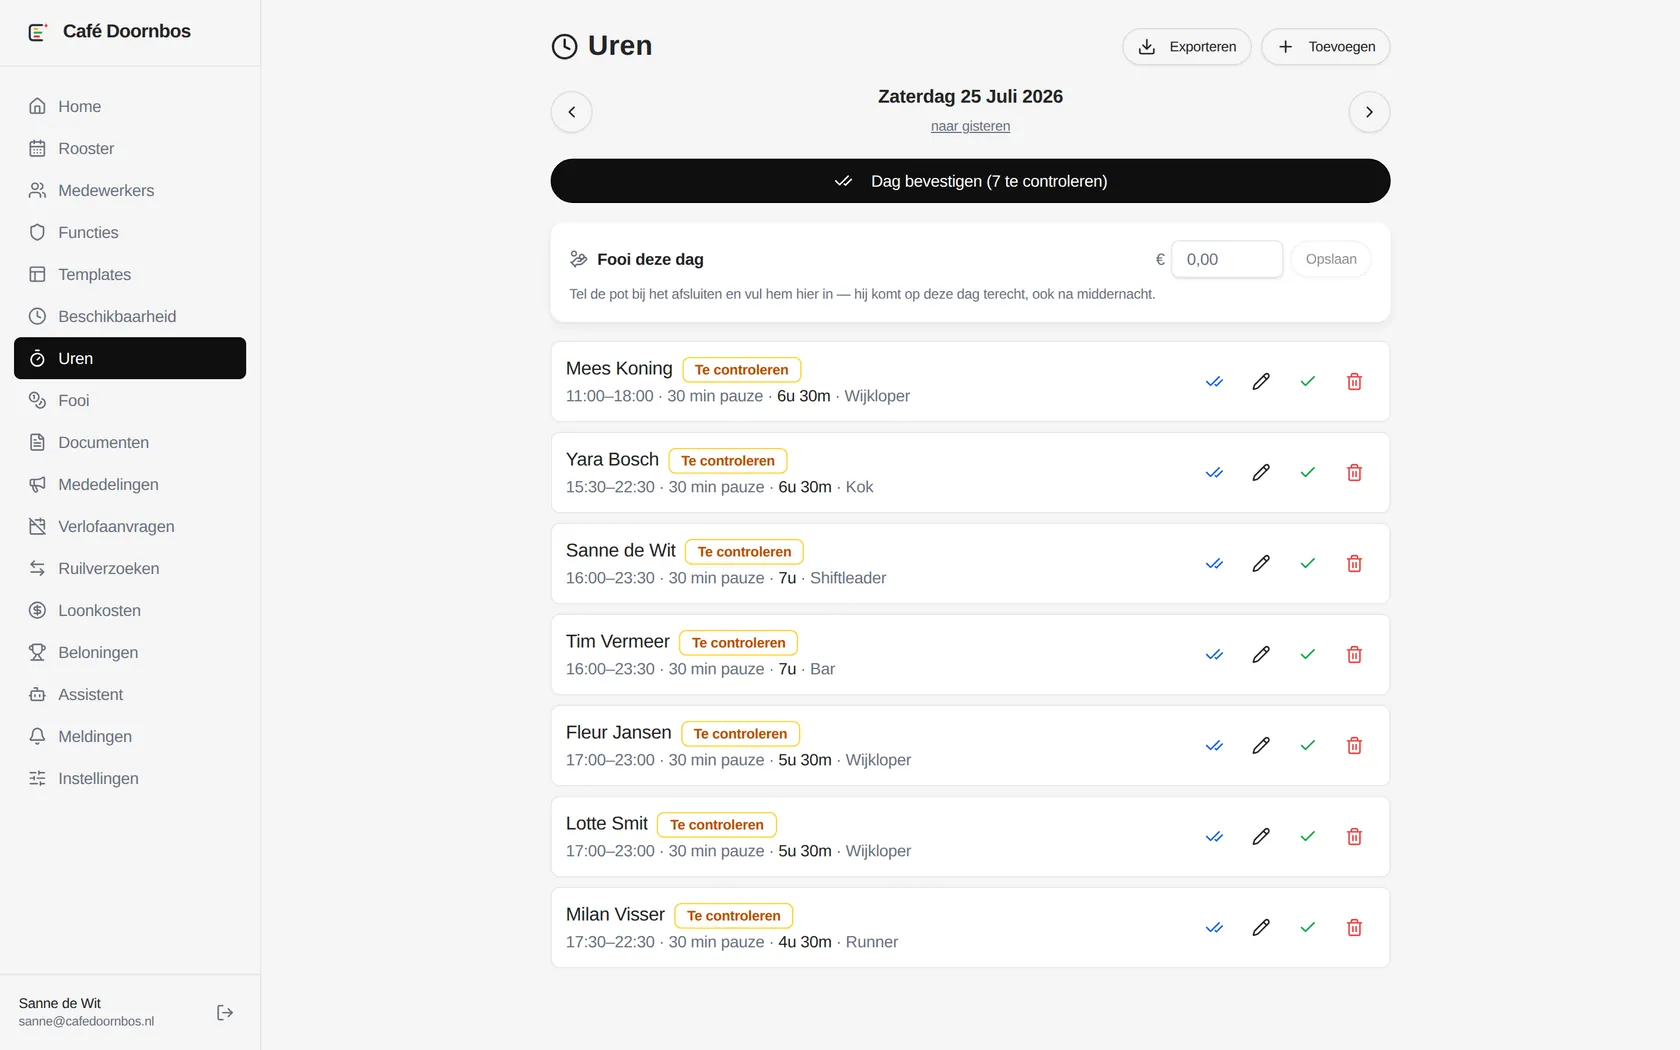1680x1050 pixels.
Task: Click the Exporteren button
Action: coord(1186,47)
